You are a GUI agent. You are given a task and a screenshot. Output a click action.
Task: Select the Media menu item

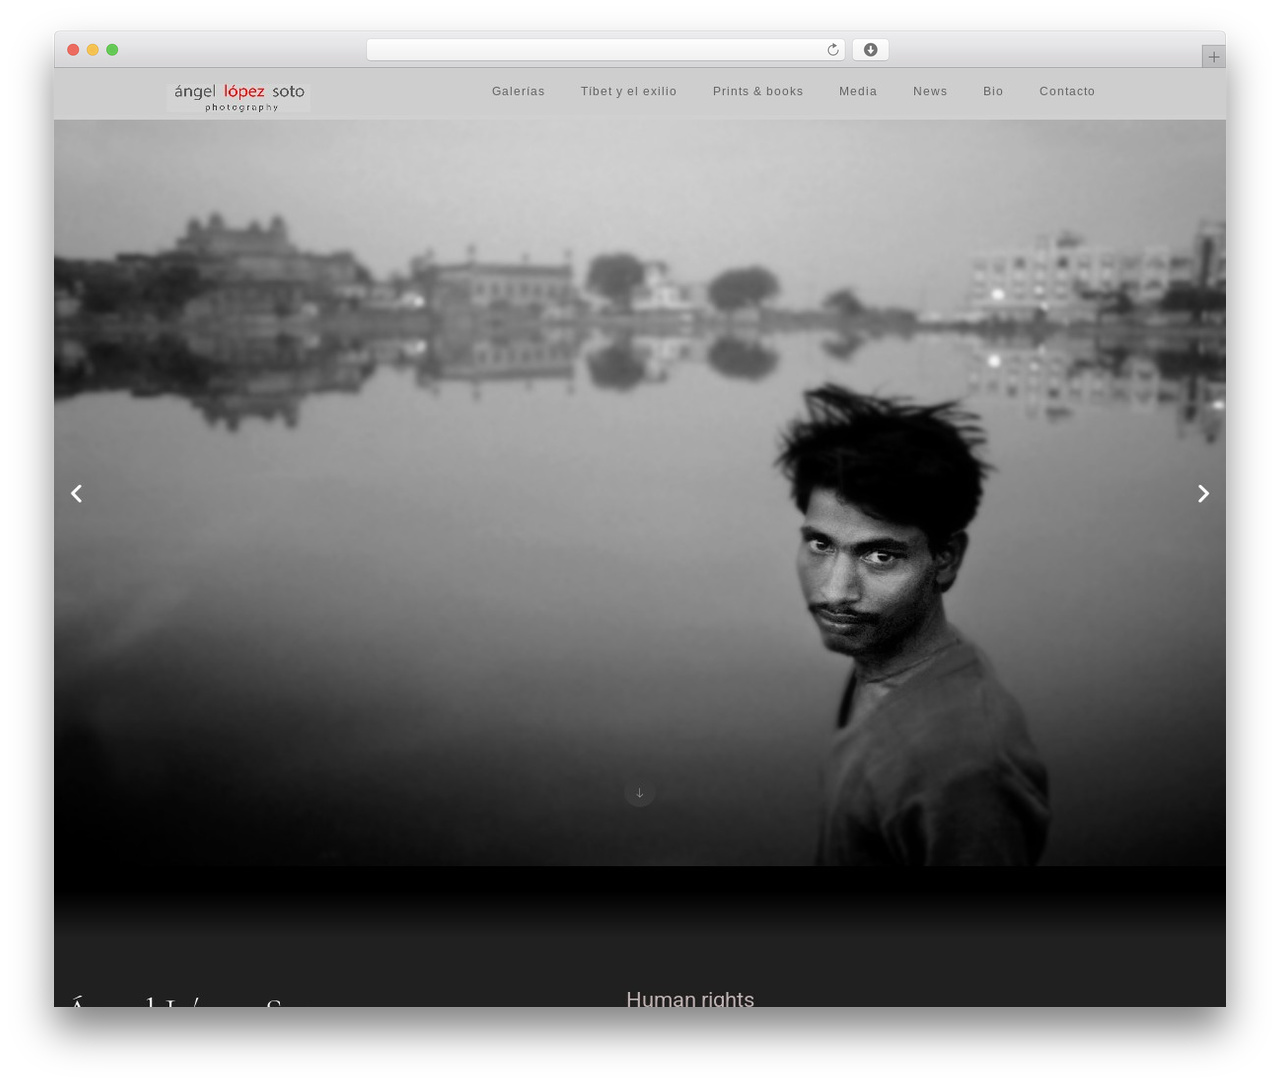[858, 91]
